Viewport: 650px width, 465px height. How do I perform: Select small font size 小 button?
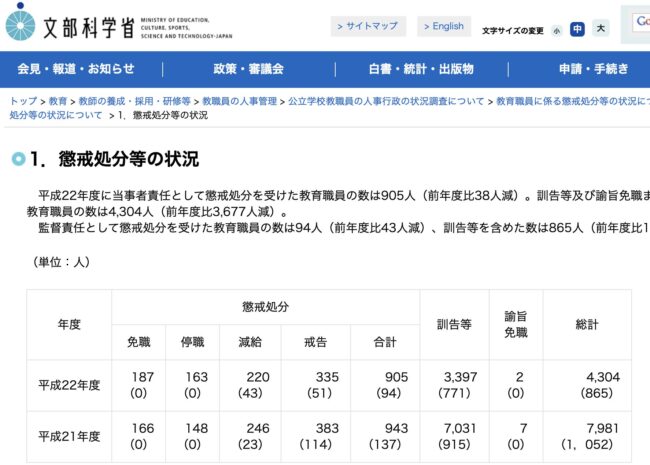click(556, 30)
